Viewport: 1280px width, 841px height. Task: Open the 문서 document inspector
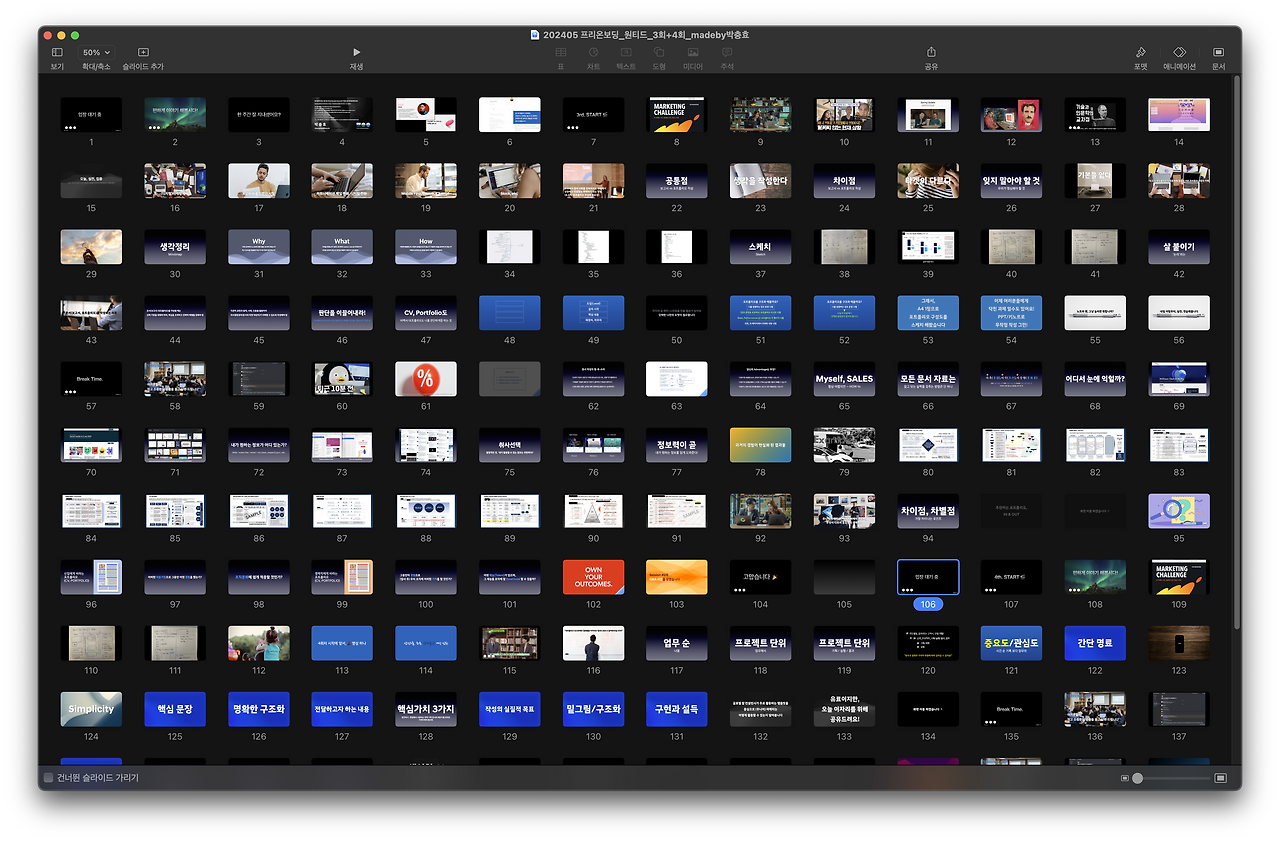tap(1218, 52)
